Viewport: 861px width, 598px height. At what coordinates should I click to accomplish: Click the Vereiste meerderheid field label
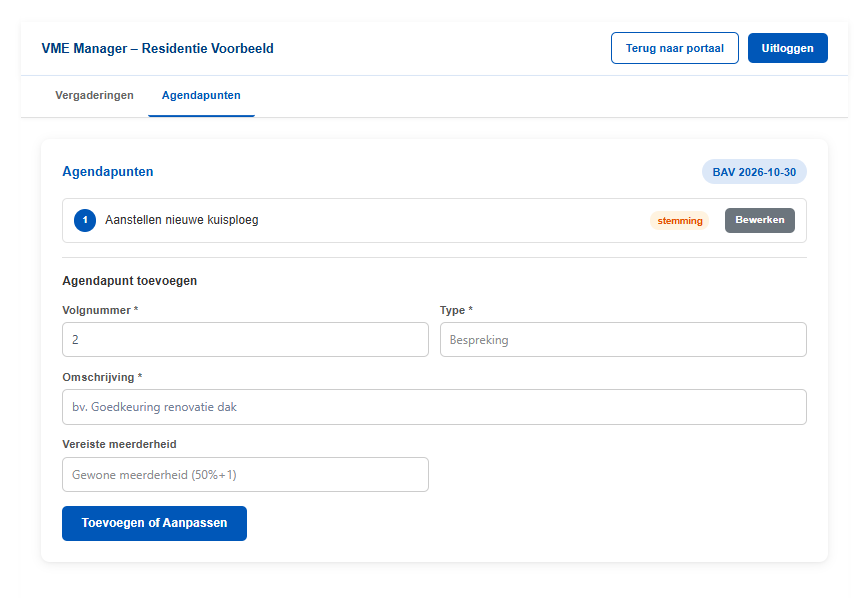click(x=120, y=444)
